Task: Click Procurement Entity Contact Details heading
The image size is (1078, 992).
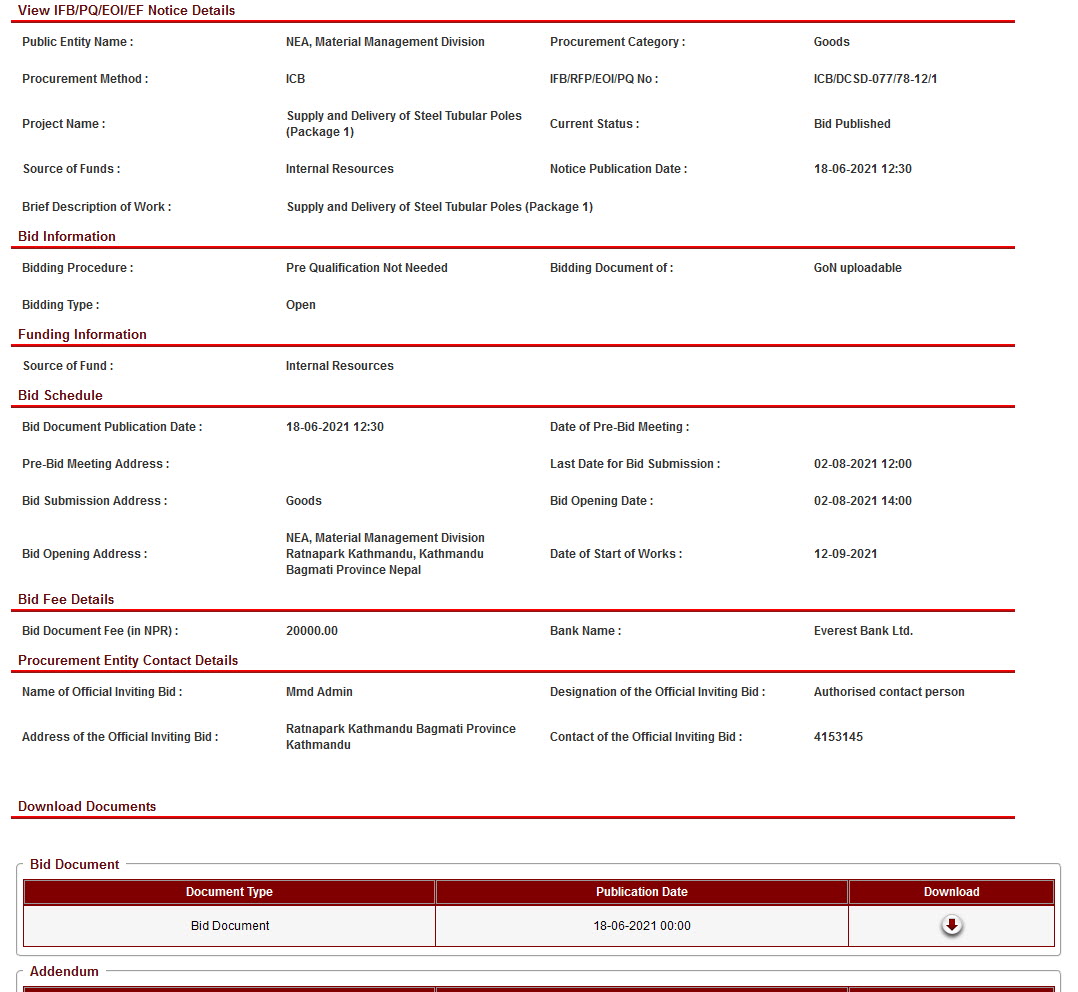Action: point(128,660)
